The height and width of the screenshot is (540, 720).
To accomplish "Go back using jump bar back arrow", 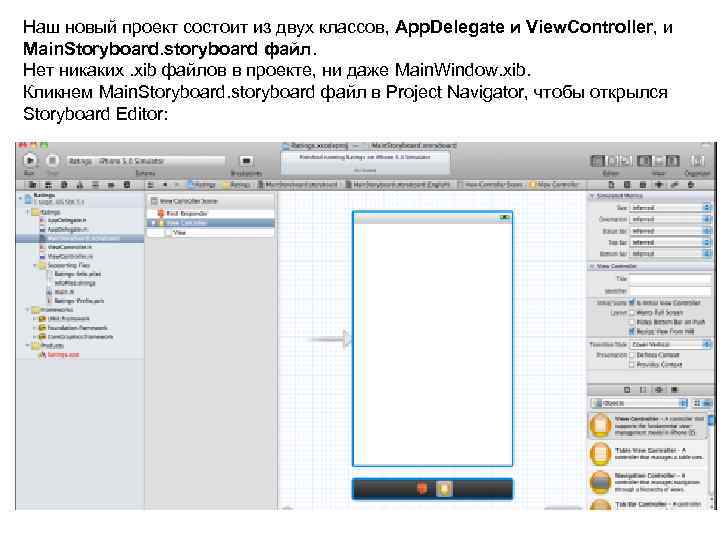I will tap(165, 185).
